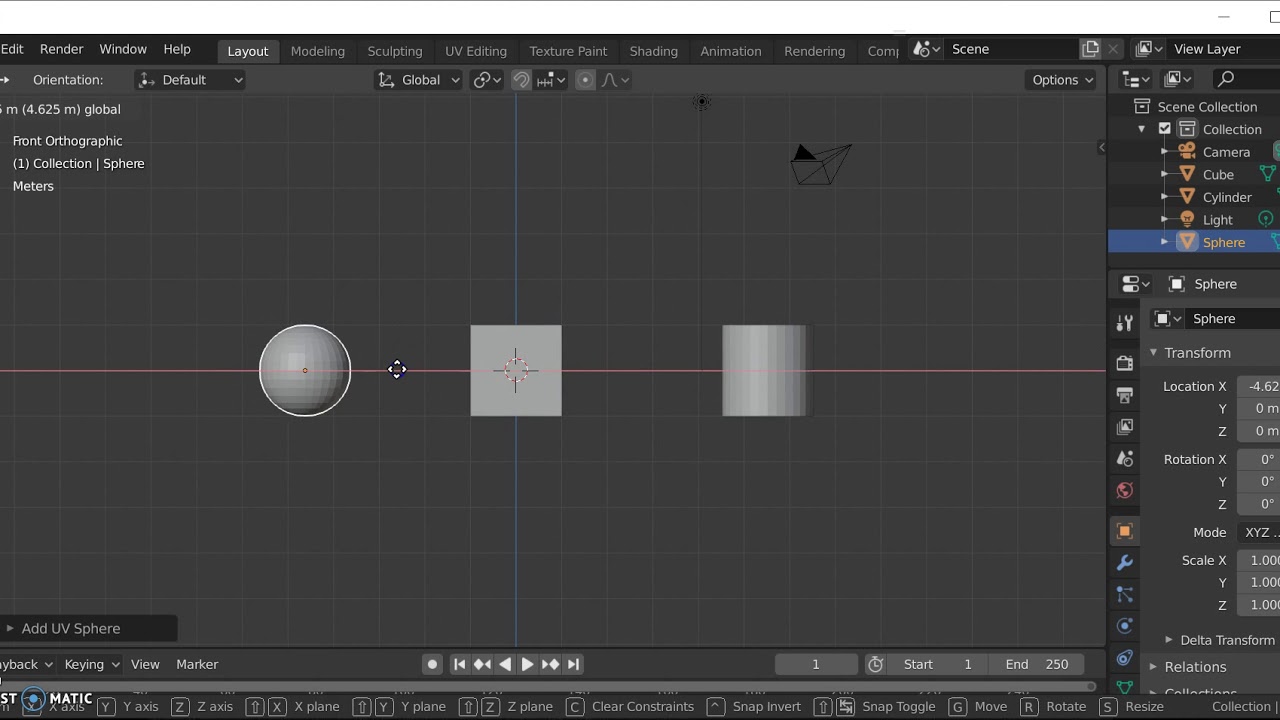Open the Render properties tab icon

tap(1125, 362)
